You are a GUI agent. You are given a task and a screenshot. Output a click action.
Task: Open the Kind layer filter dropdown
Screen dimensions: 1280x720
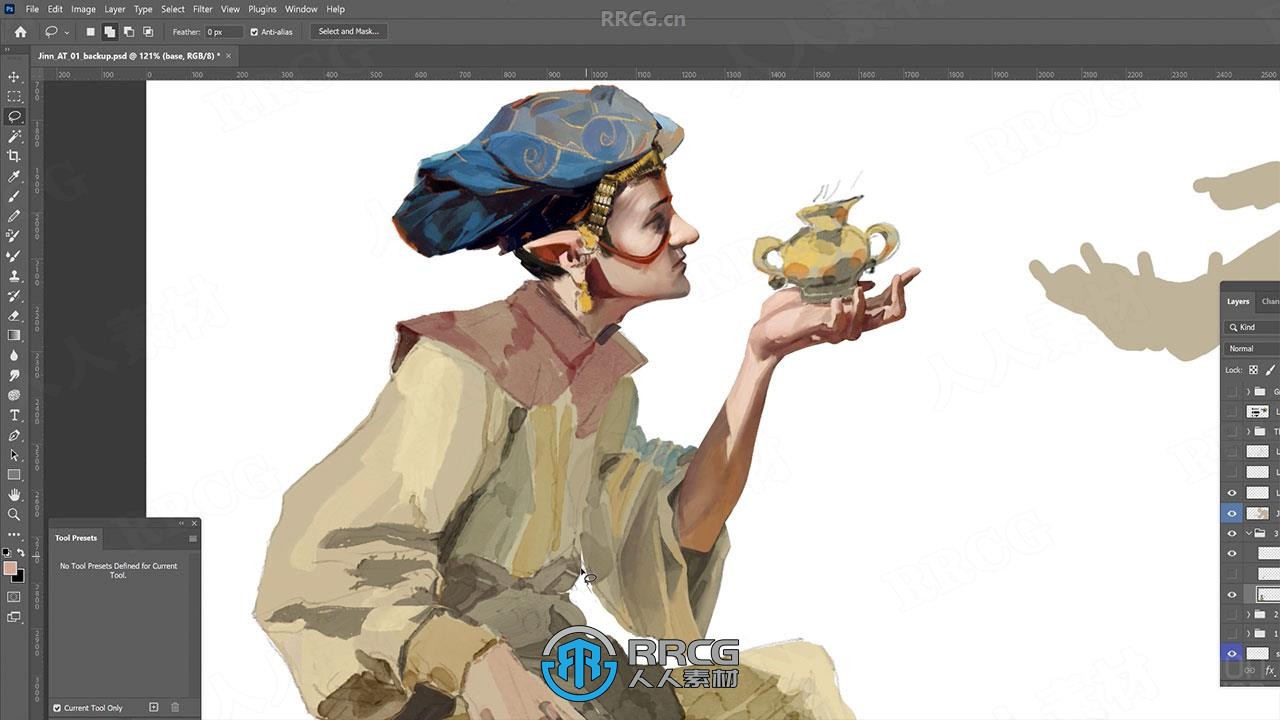pyautogui.click(x=1253, y=327)
